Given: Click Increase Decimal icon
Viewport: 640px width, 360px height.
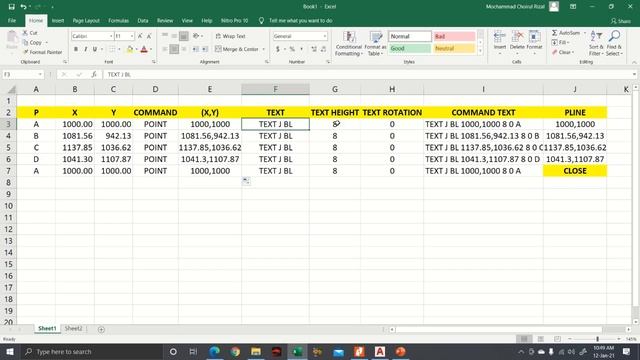Looking at the screenshot, I should click(314, 49).
